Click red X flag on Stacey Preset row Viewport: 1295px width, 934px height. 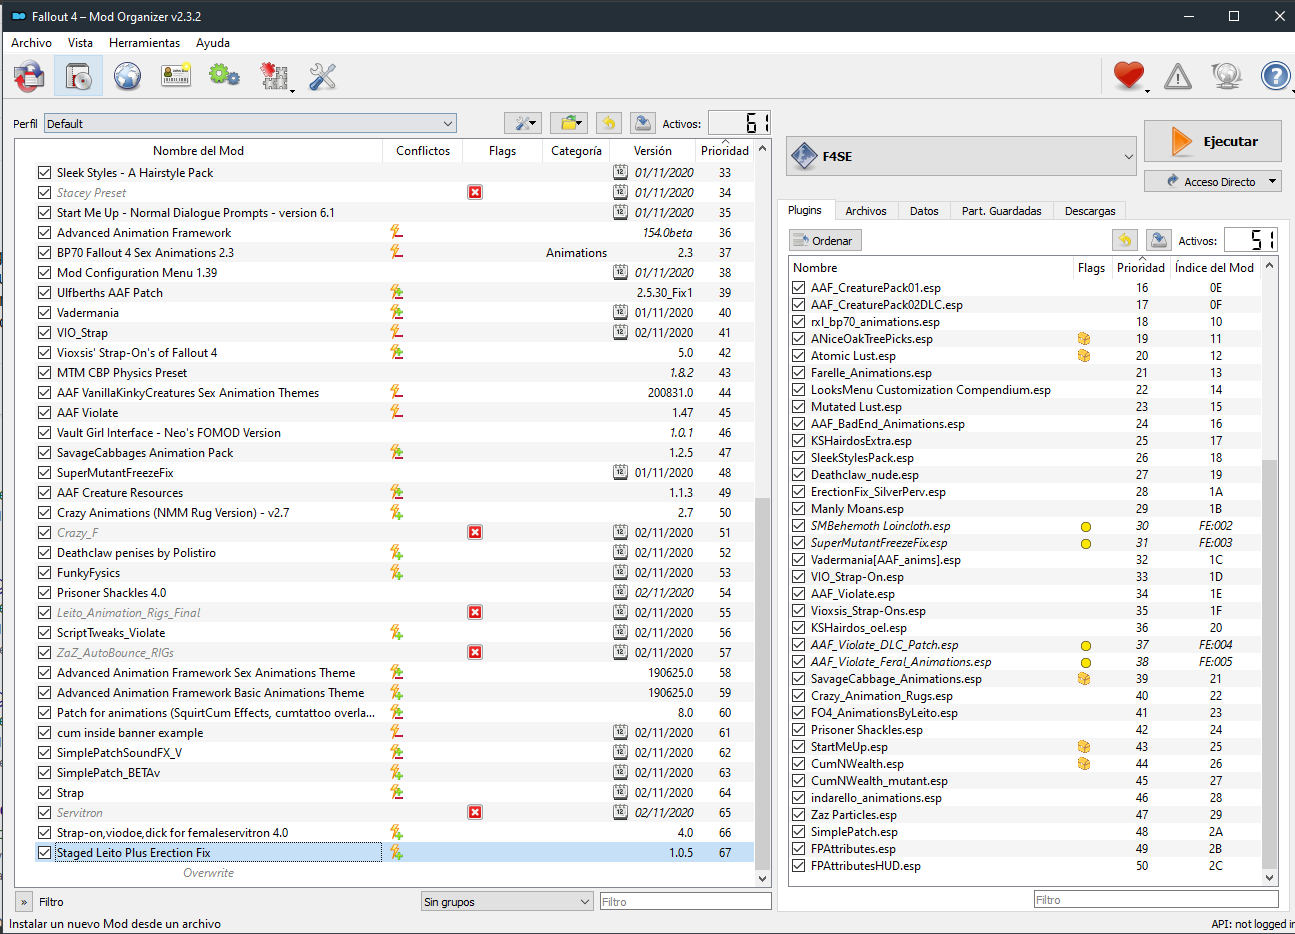(475, 192)
